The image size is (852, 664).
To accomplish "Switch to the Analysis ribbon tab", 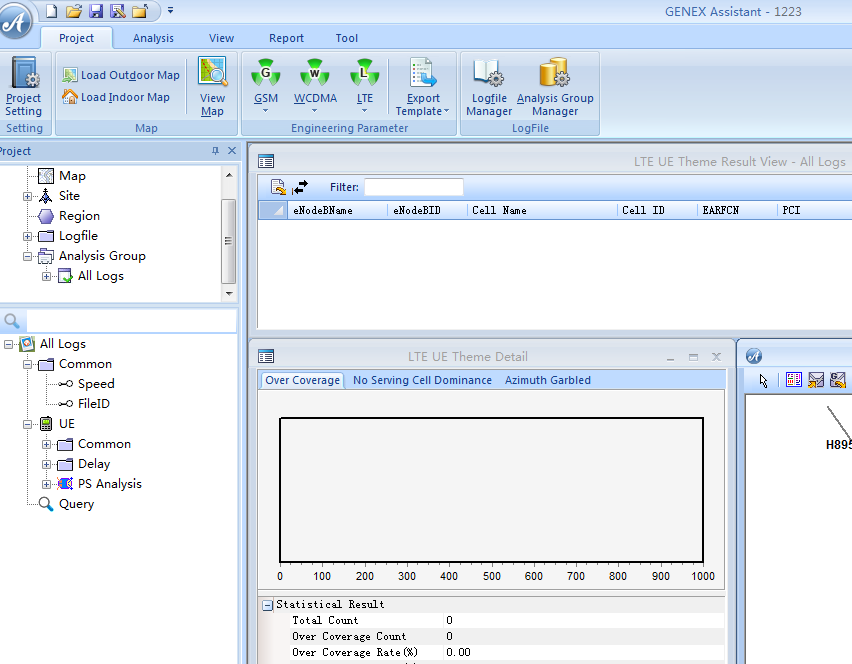I will (x=153, y=38).
